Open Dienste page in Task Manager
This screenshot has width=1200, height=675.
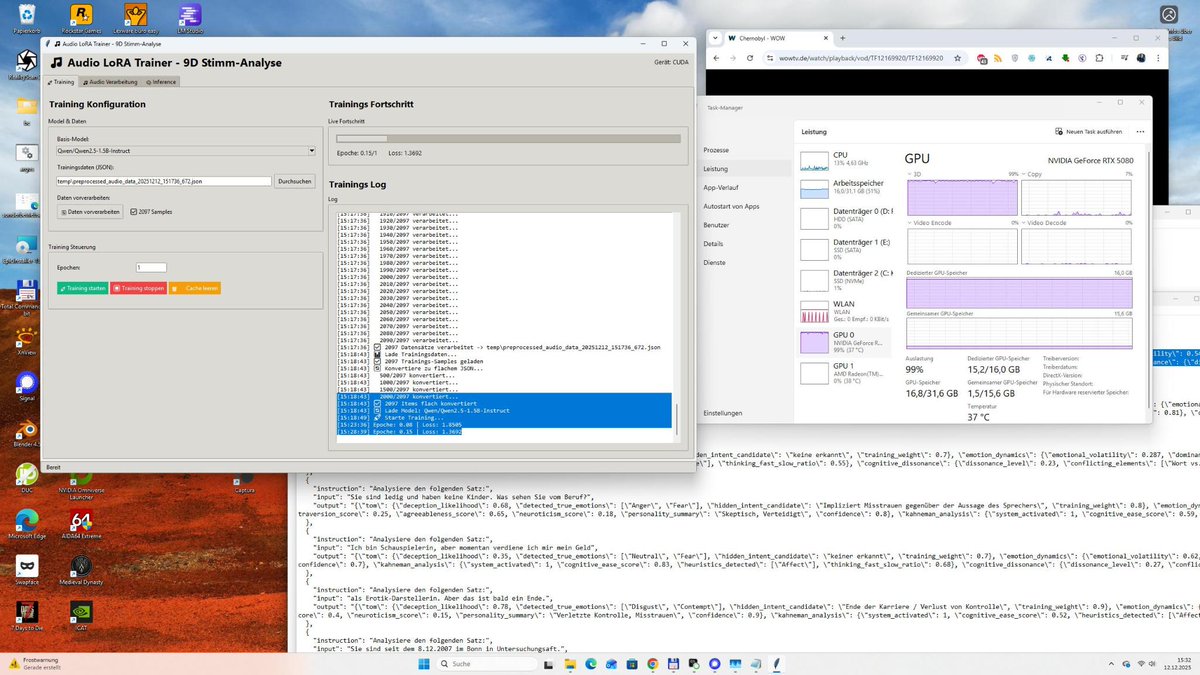coord(715,262)
